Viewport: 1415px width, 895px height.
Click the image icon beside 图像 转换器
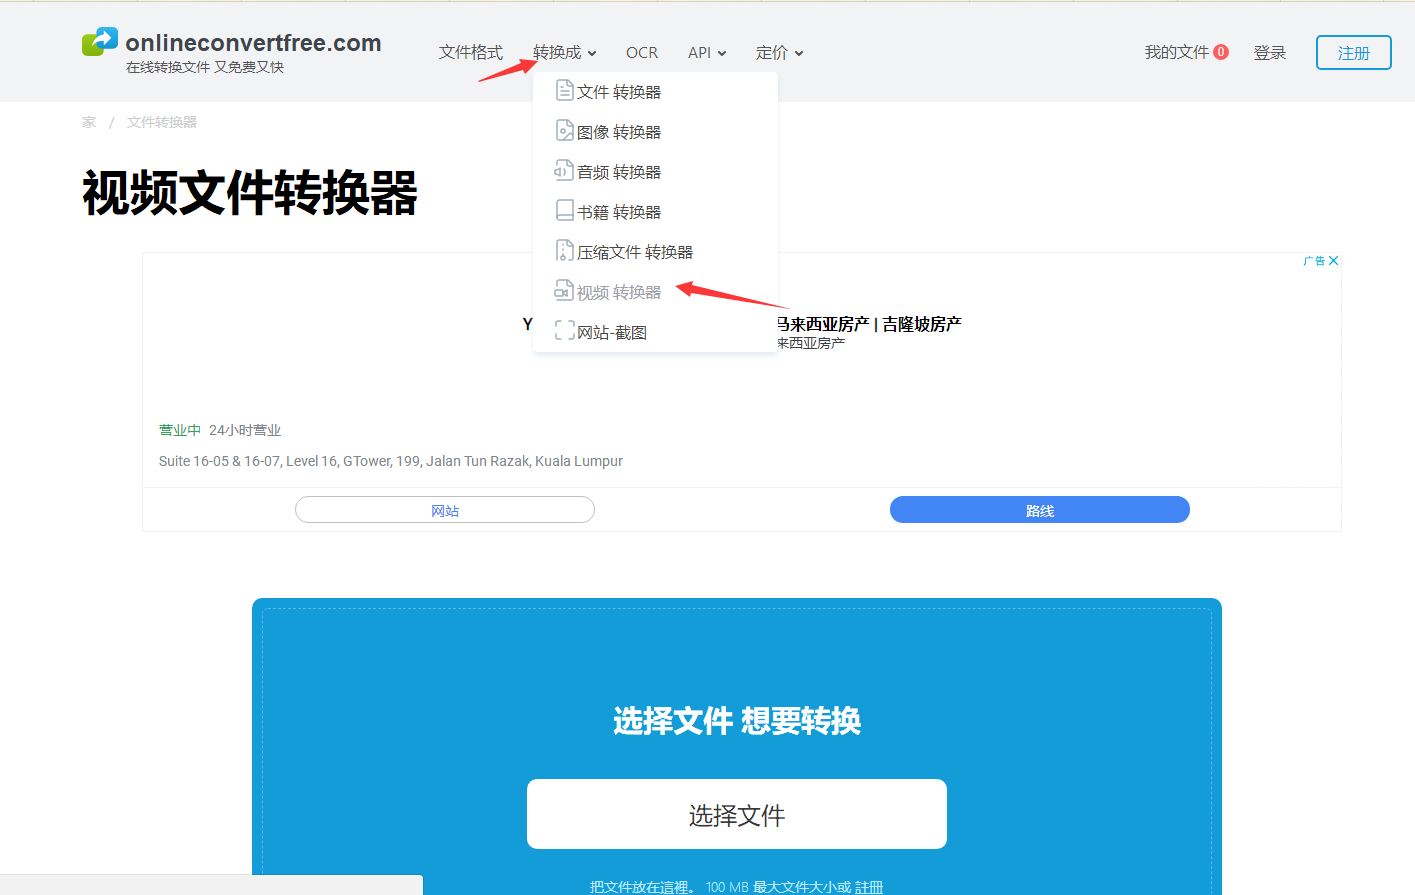pyautogui.click(x=564, y=131)
